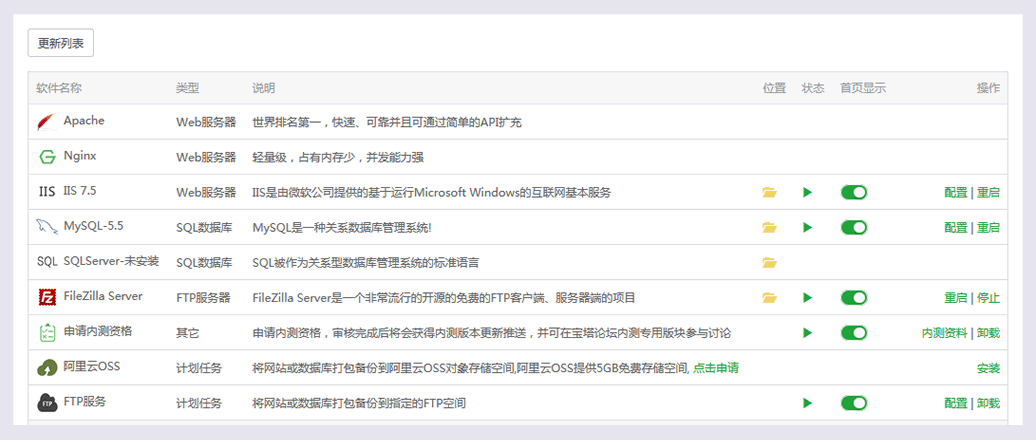Click 重启 link for MySQL-5.5
Image resolution: width=1036 pixels, height=440 pixels.
(988, 227)
